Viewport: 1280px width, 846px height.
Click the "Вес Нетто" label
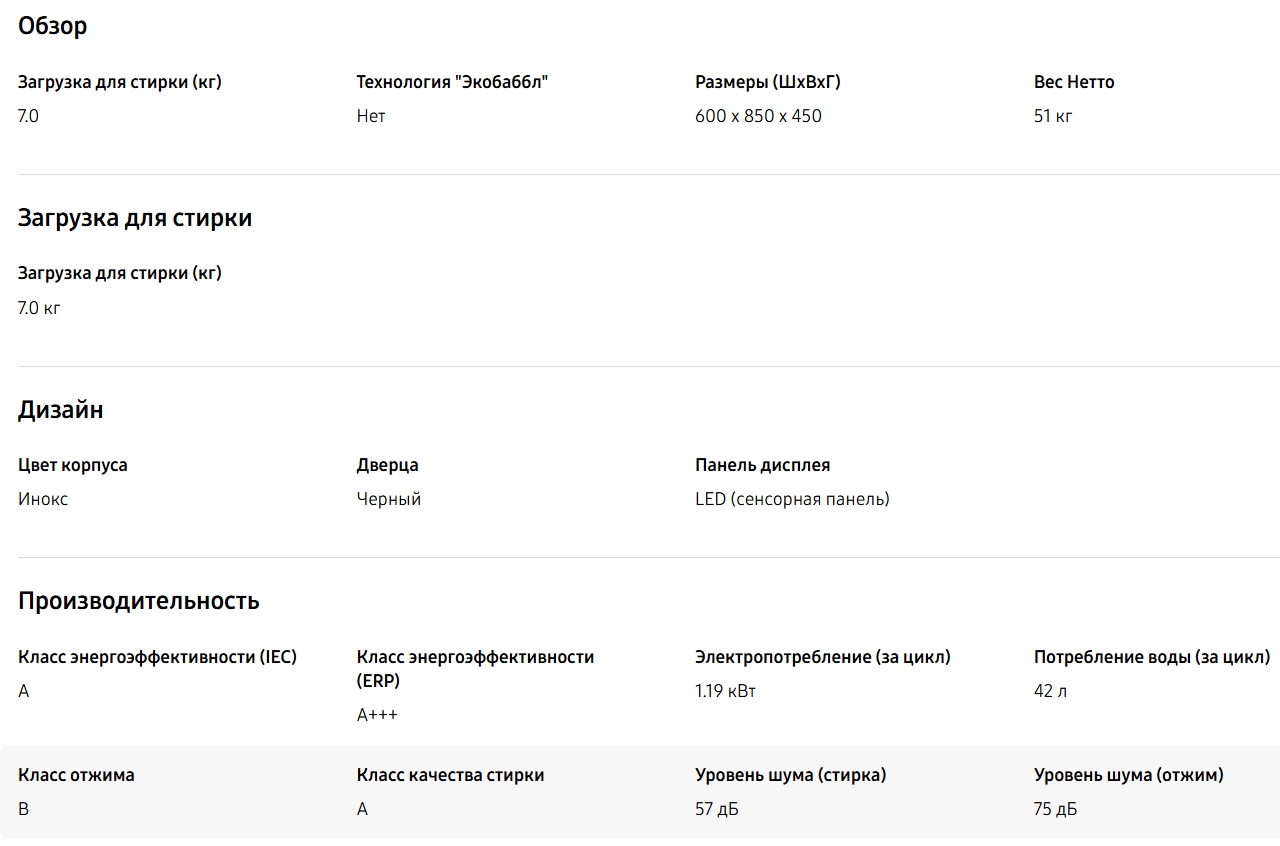[x=1074, y=82]
